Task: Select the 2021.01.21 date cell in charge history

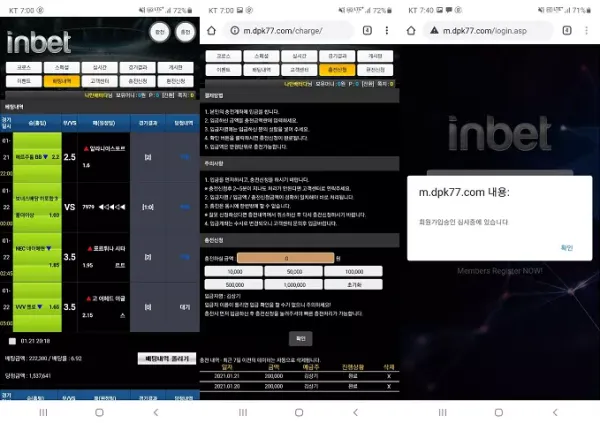Action: 227,376
